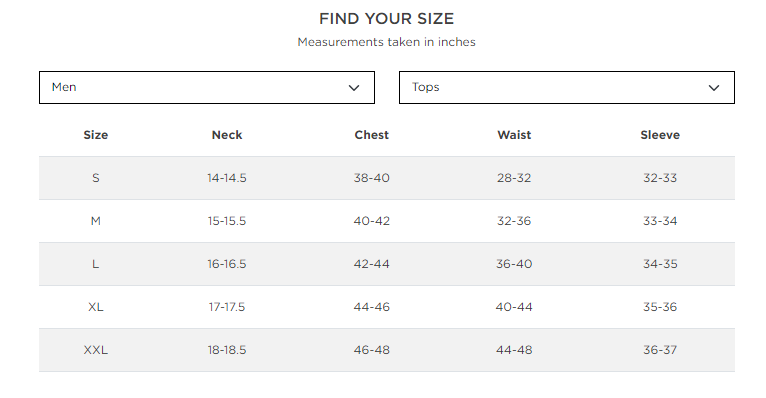Click the Size column header
Screen dimensions: 766x398
[96, 135]
